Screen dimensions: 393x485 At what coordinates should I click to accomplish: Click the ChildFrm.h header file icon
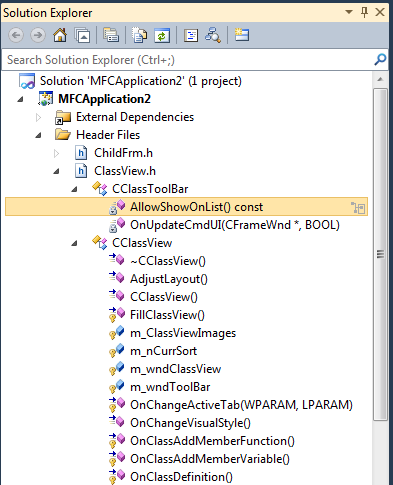pos(81,153)
